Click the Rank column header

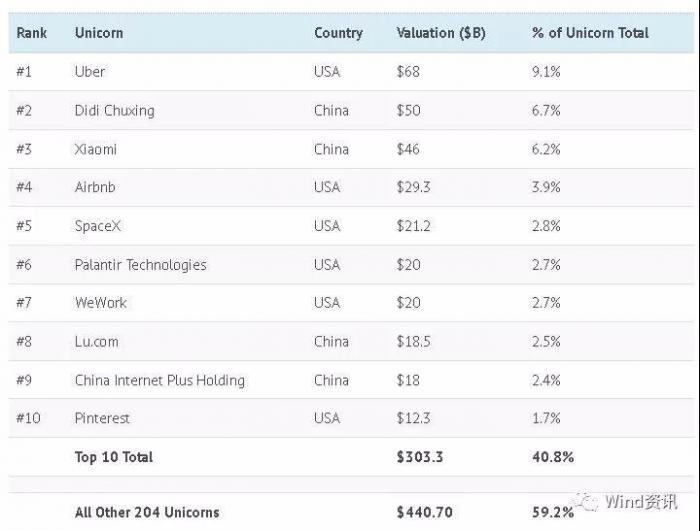32,33
